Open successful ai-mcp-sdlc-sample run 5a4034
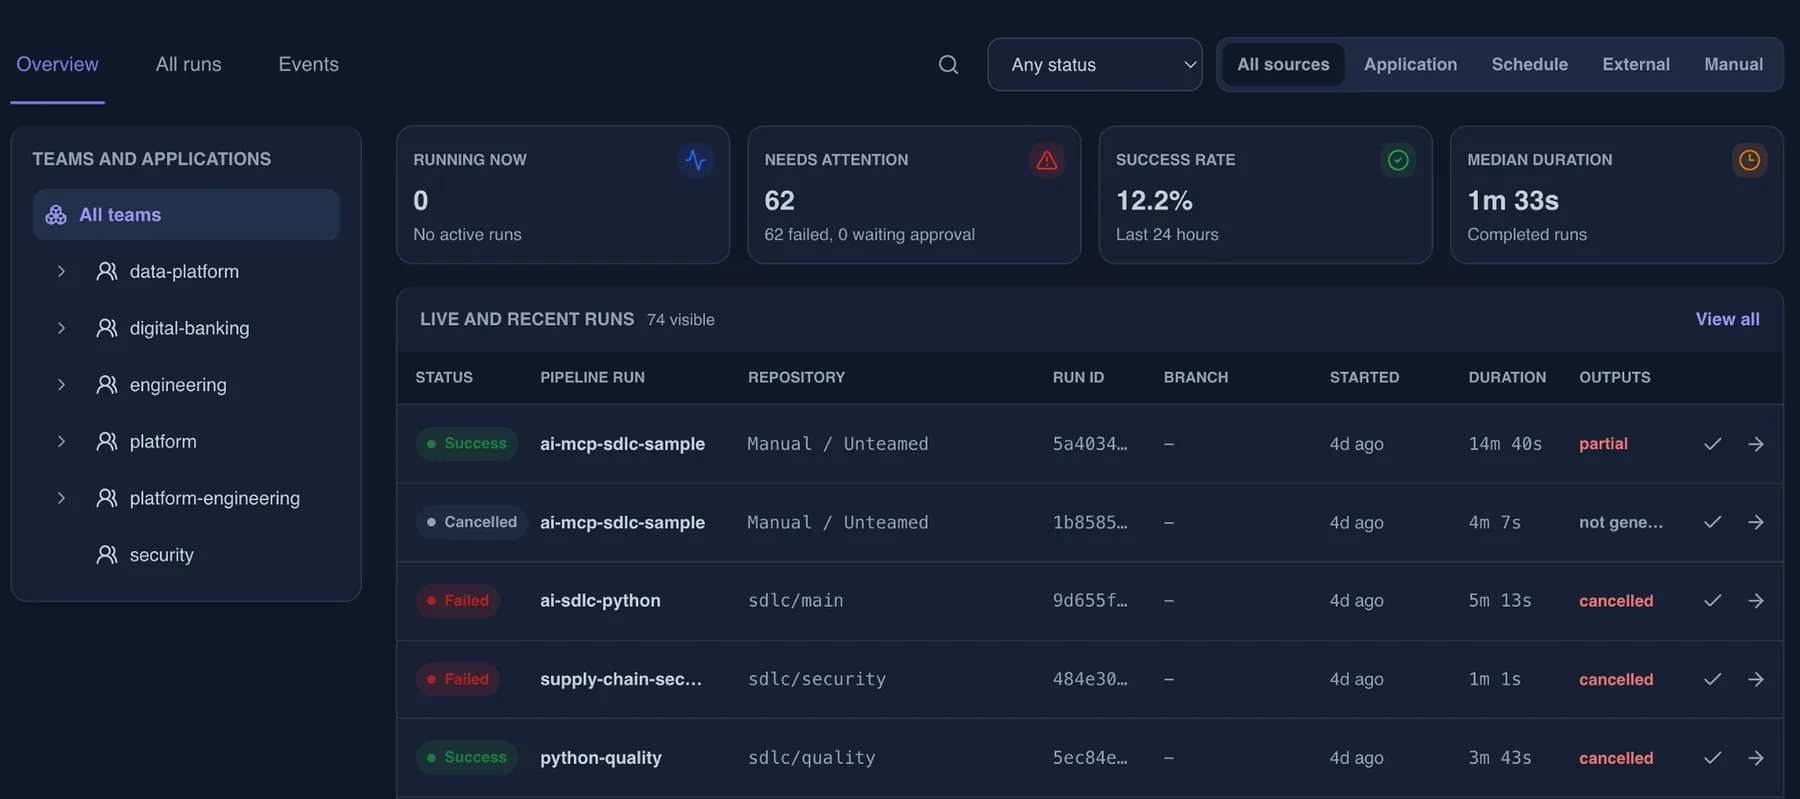The image size is (1800, 799). 622,444
